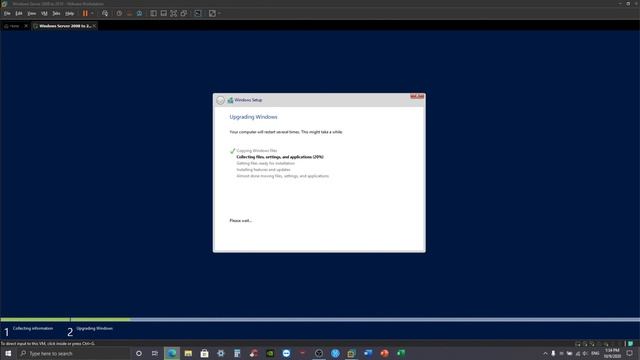Viewport: 640px width, 360px height.
Task: Click the 'Upgrading Windows' step label at bottom
Action: [95, 328]
